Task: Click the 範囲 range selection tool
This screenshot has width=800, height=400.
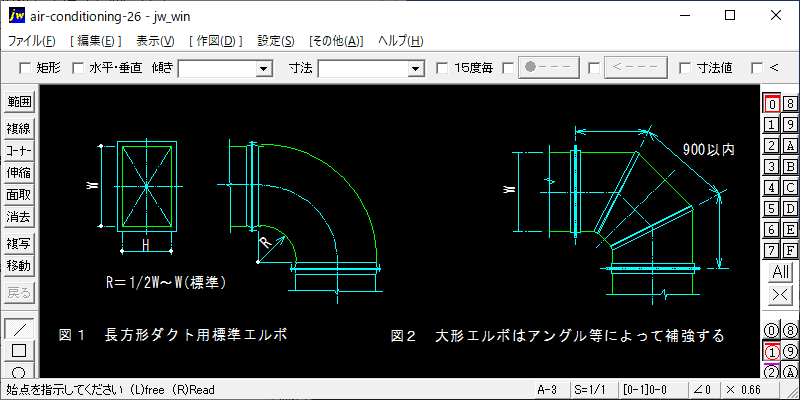Action: pyautogui.click(x=20, y=102)
